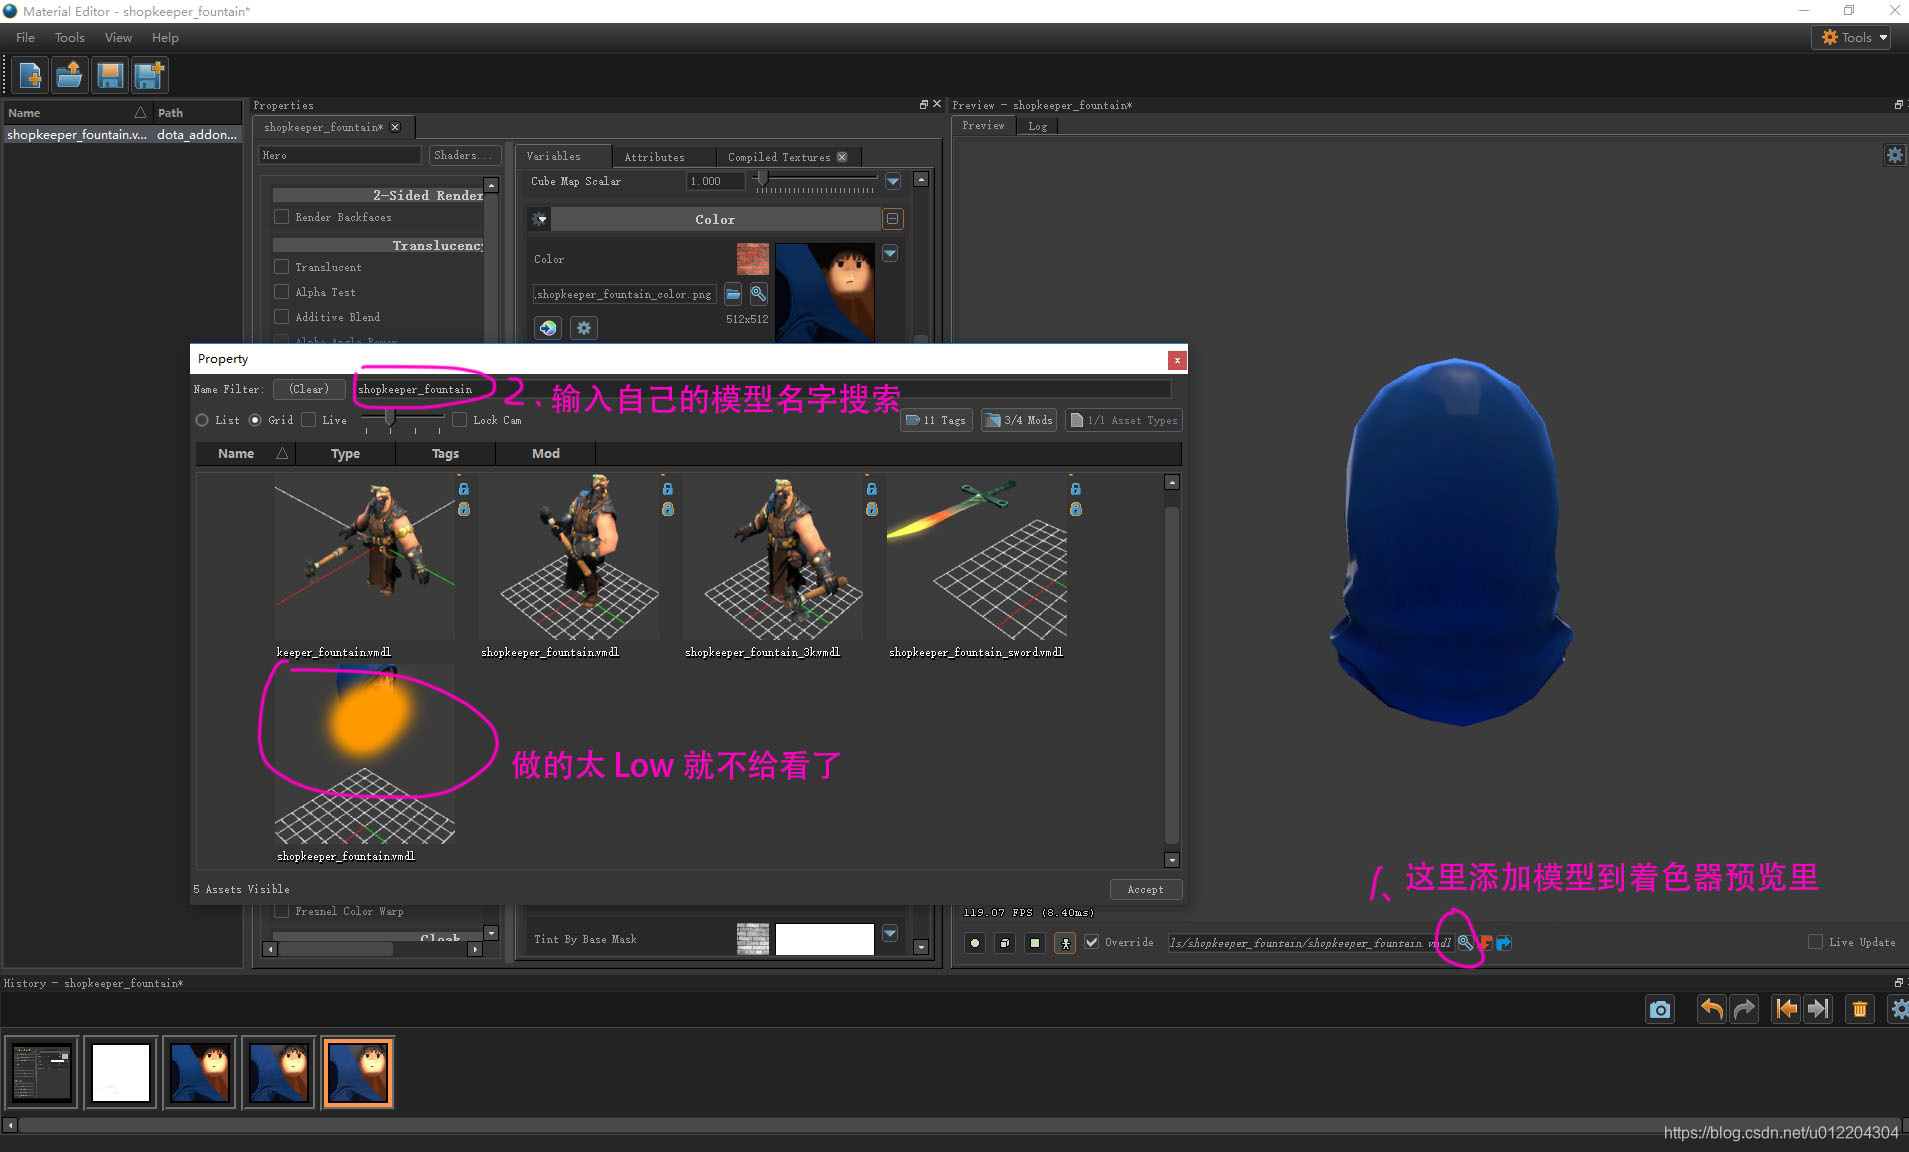Viewport: 1909px width, 1152px height.
Task: Click the Color group options gear-arrow icon
Action: click(x=540, y=219)
